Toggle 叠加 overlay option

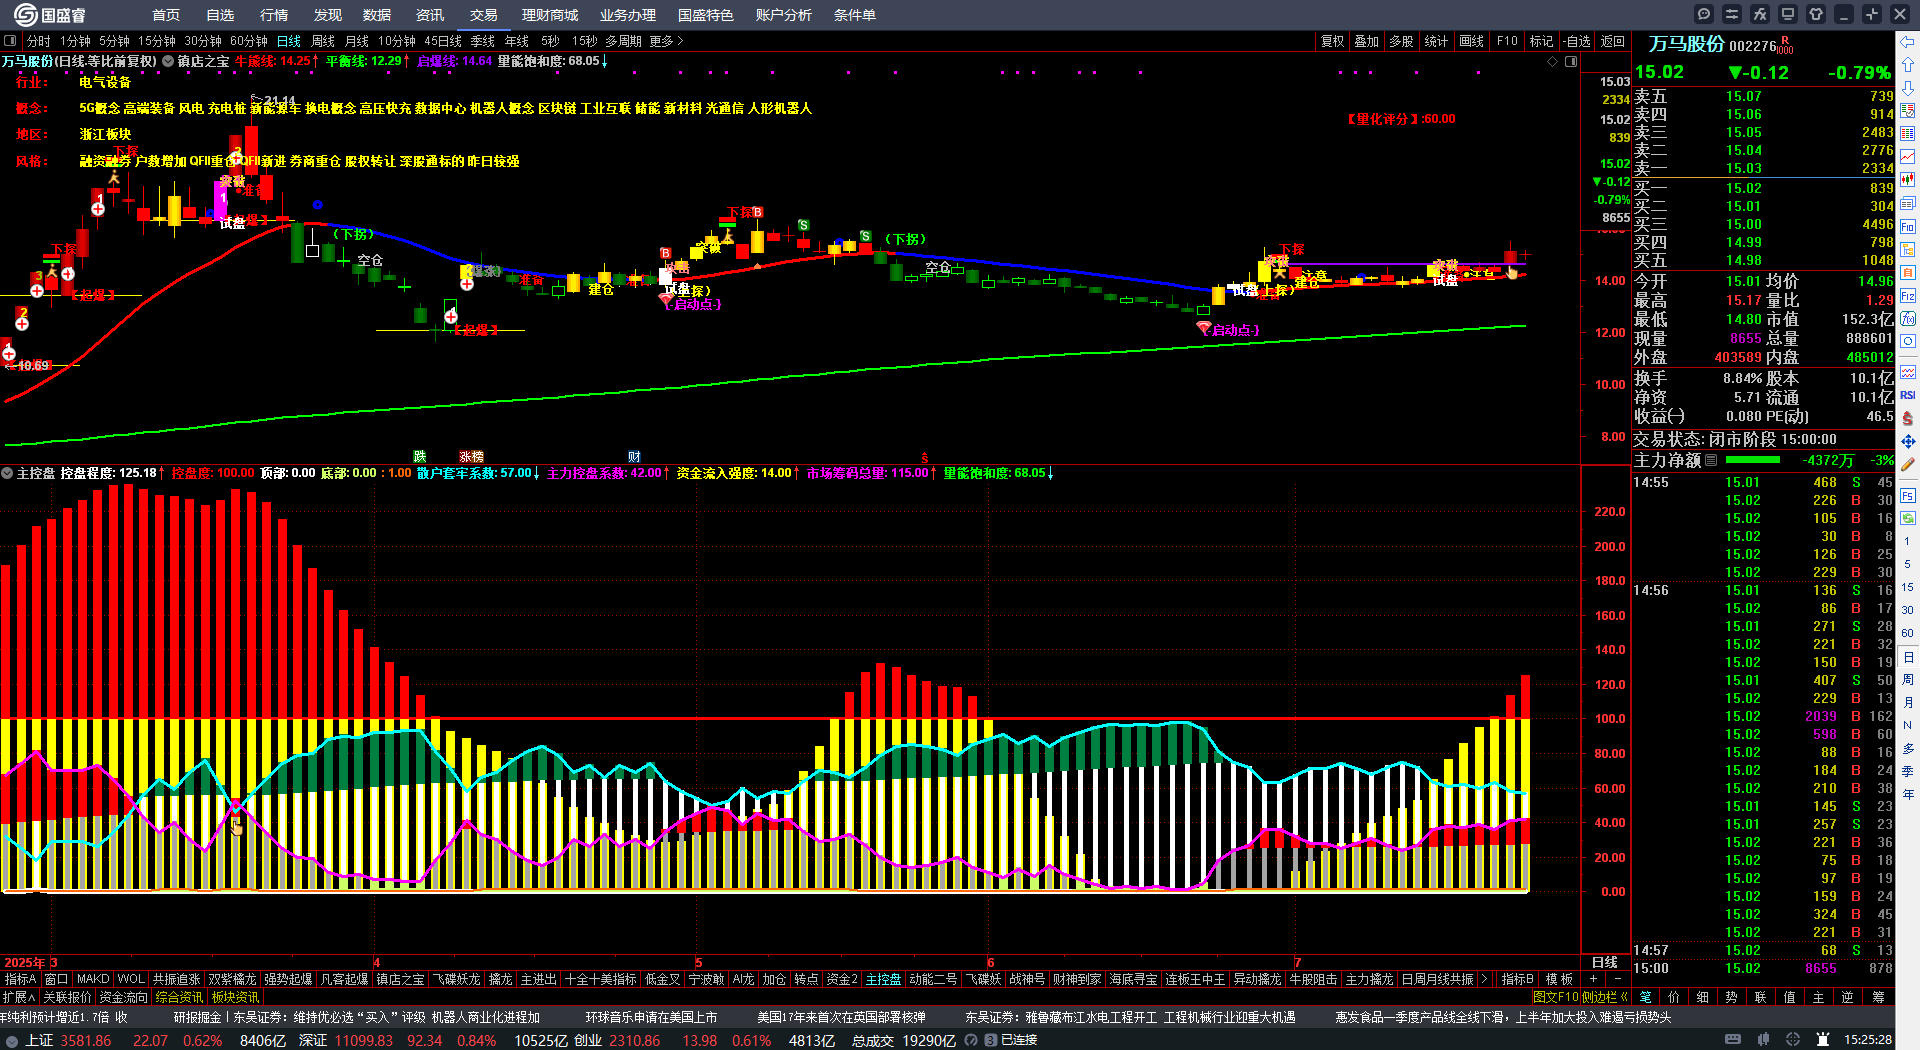tap(1366, 41)
